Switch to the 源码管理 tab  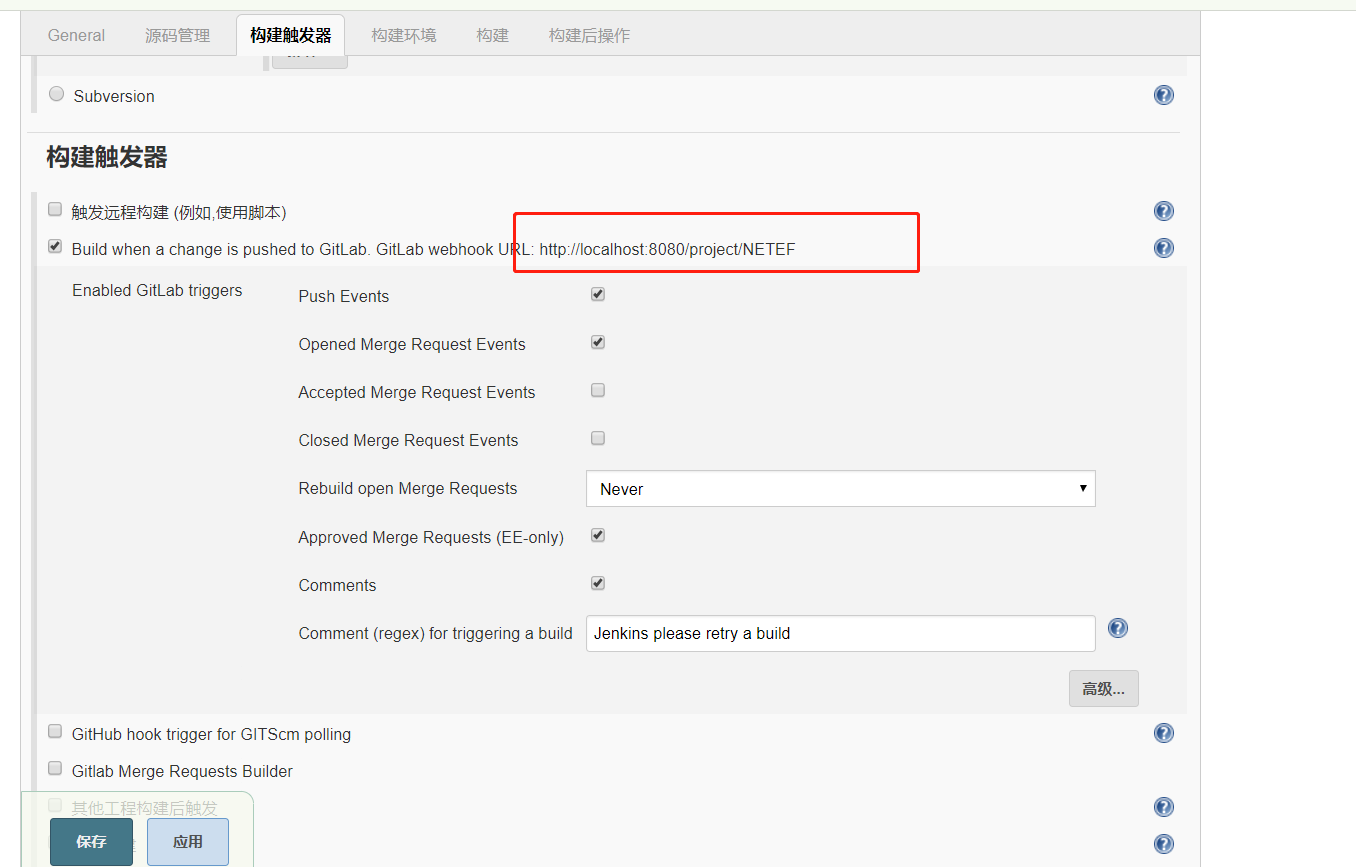tap(178, 35)
